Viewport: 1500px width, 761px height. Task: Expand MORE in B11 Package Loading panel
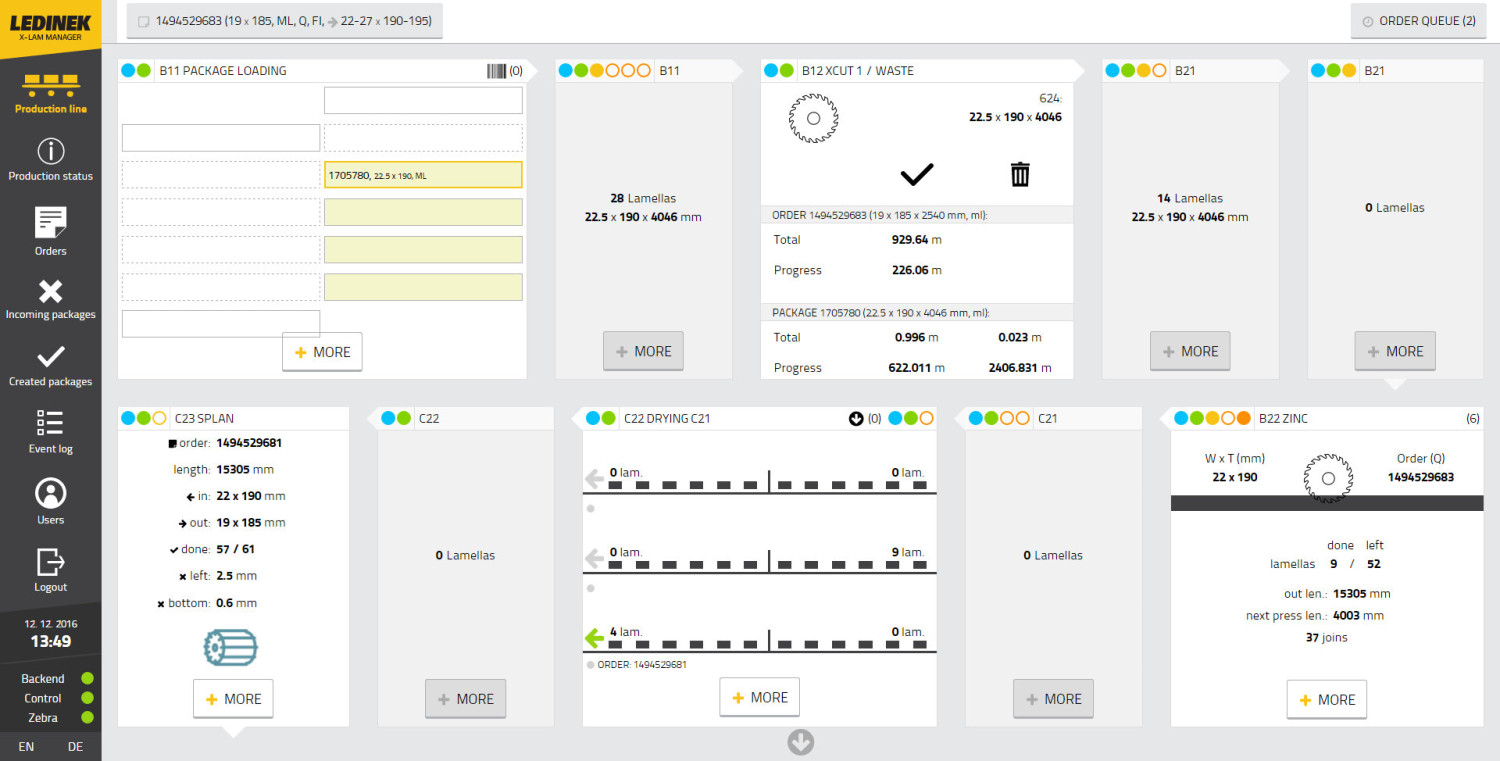coord(322,352)
